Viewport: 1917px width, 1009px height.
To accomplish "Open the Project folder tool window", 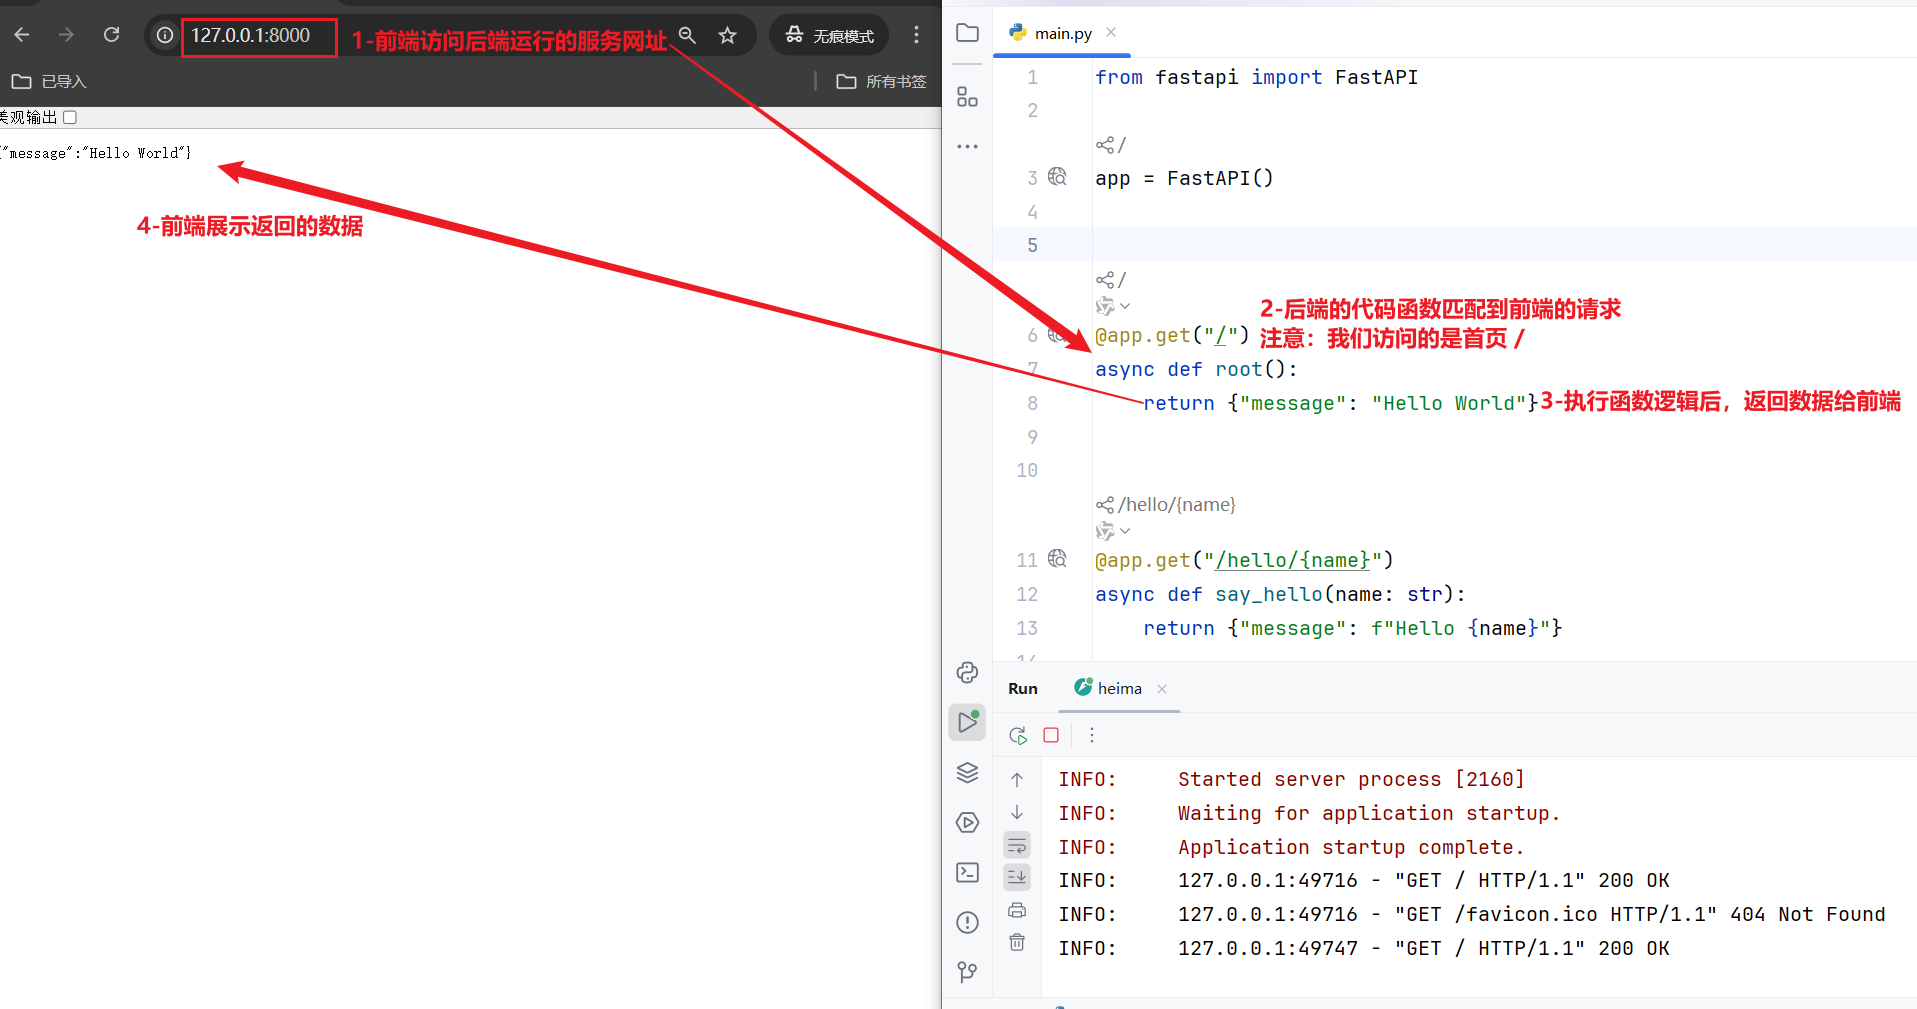I will (x=967, y=33).
